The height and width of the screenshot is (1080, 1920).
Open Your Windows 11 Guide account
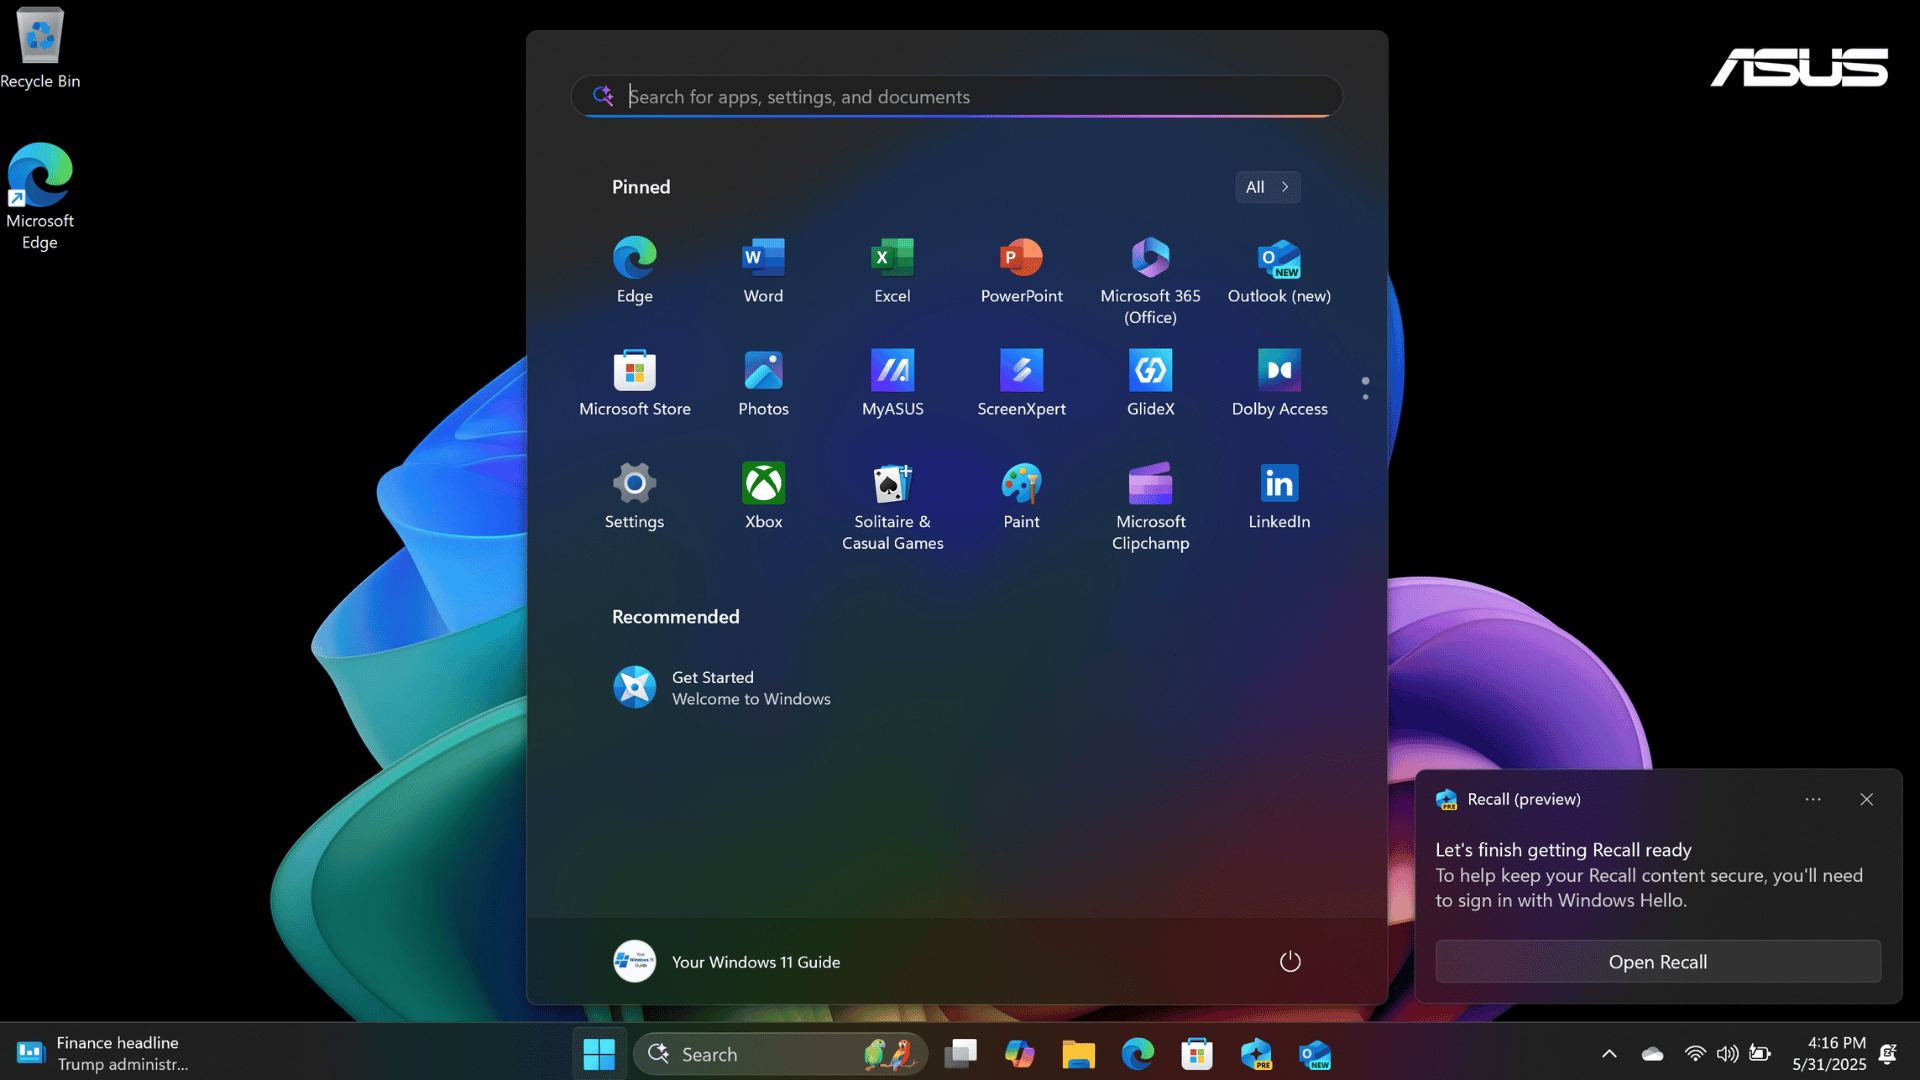coord(727,961)
